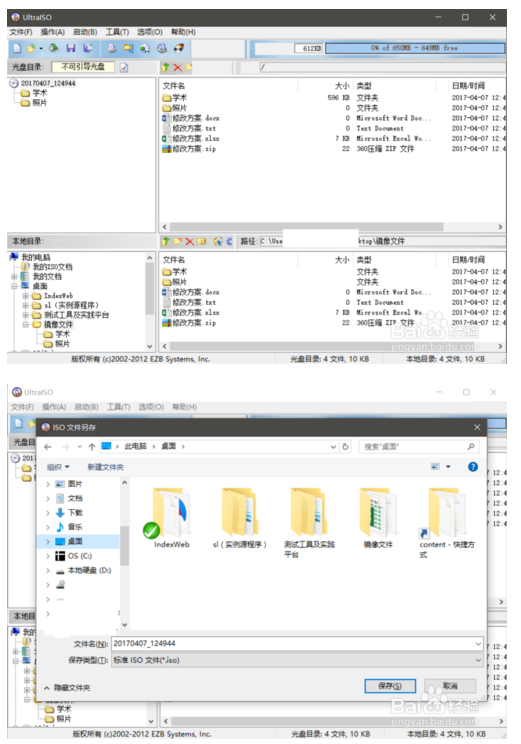Go up one level in local directory toolbar
The width and height of the screenshot is (521, 744).
166,241
